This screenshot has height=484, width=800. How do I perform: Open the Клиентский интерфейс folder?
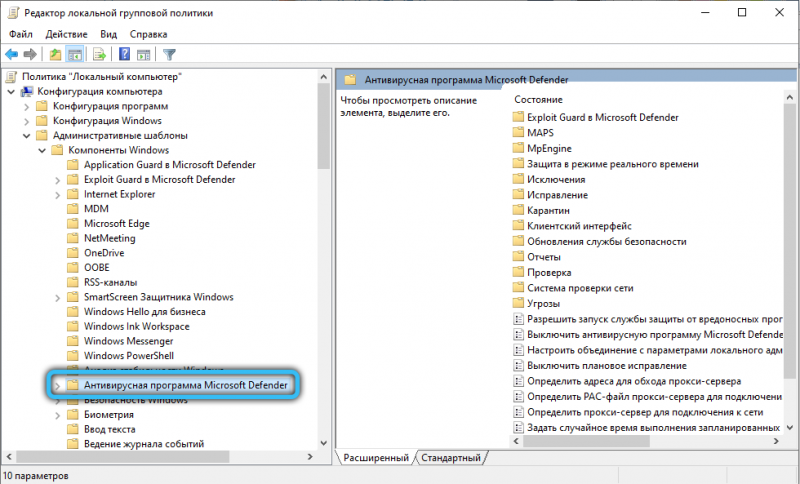coord(579,226)
